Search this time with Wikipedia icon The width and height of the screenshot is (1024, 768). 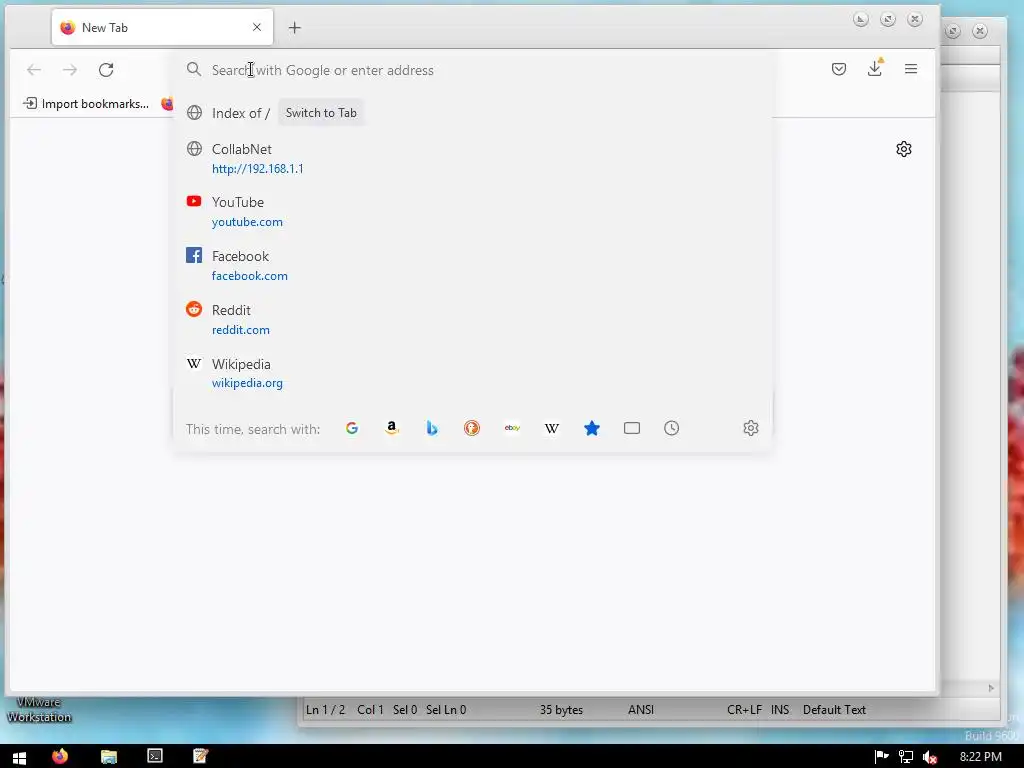pos(552,428)
